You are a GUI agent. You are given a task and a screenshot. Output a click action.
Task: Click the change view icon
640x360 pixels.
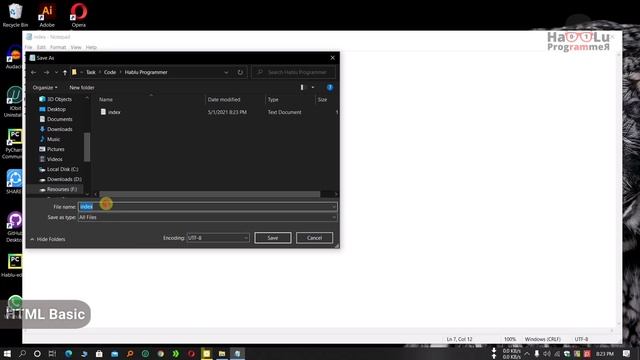tap(302, 87)
